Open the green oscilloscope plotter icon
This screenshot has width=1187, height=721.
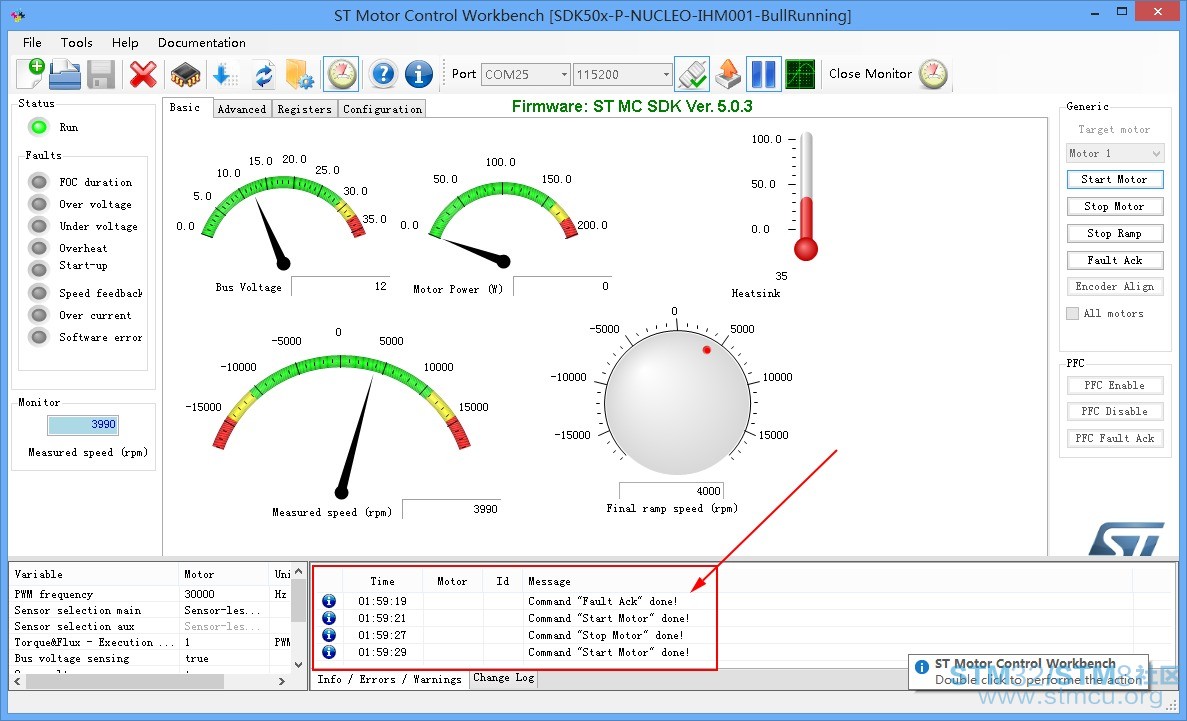[x=800, y=74]
